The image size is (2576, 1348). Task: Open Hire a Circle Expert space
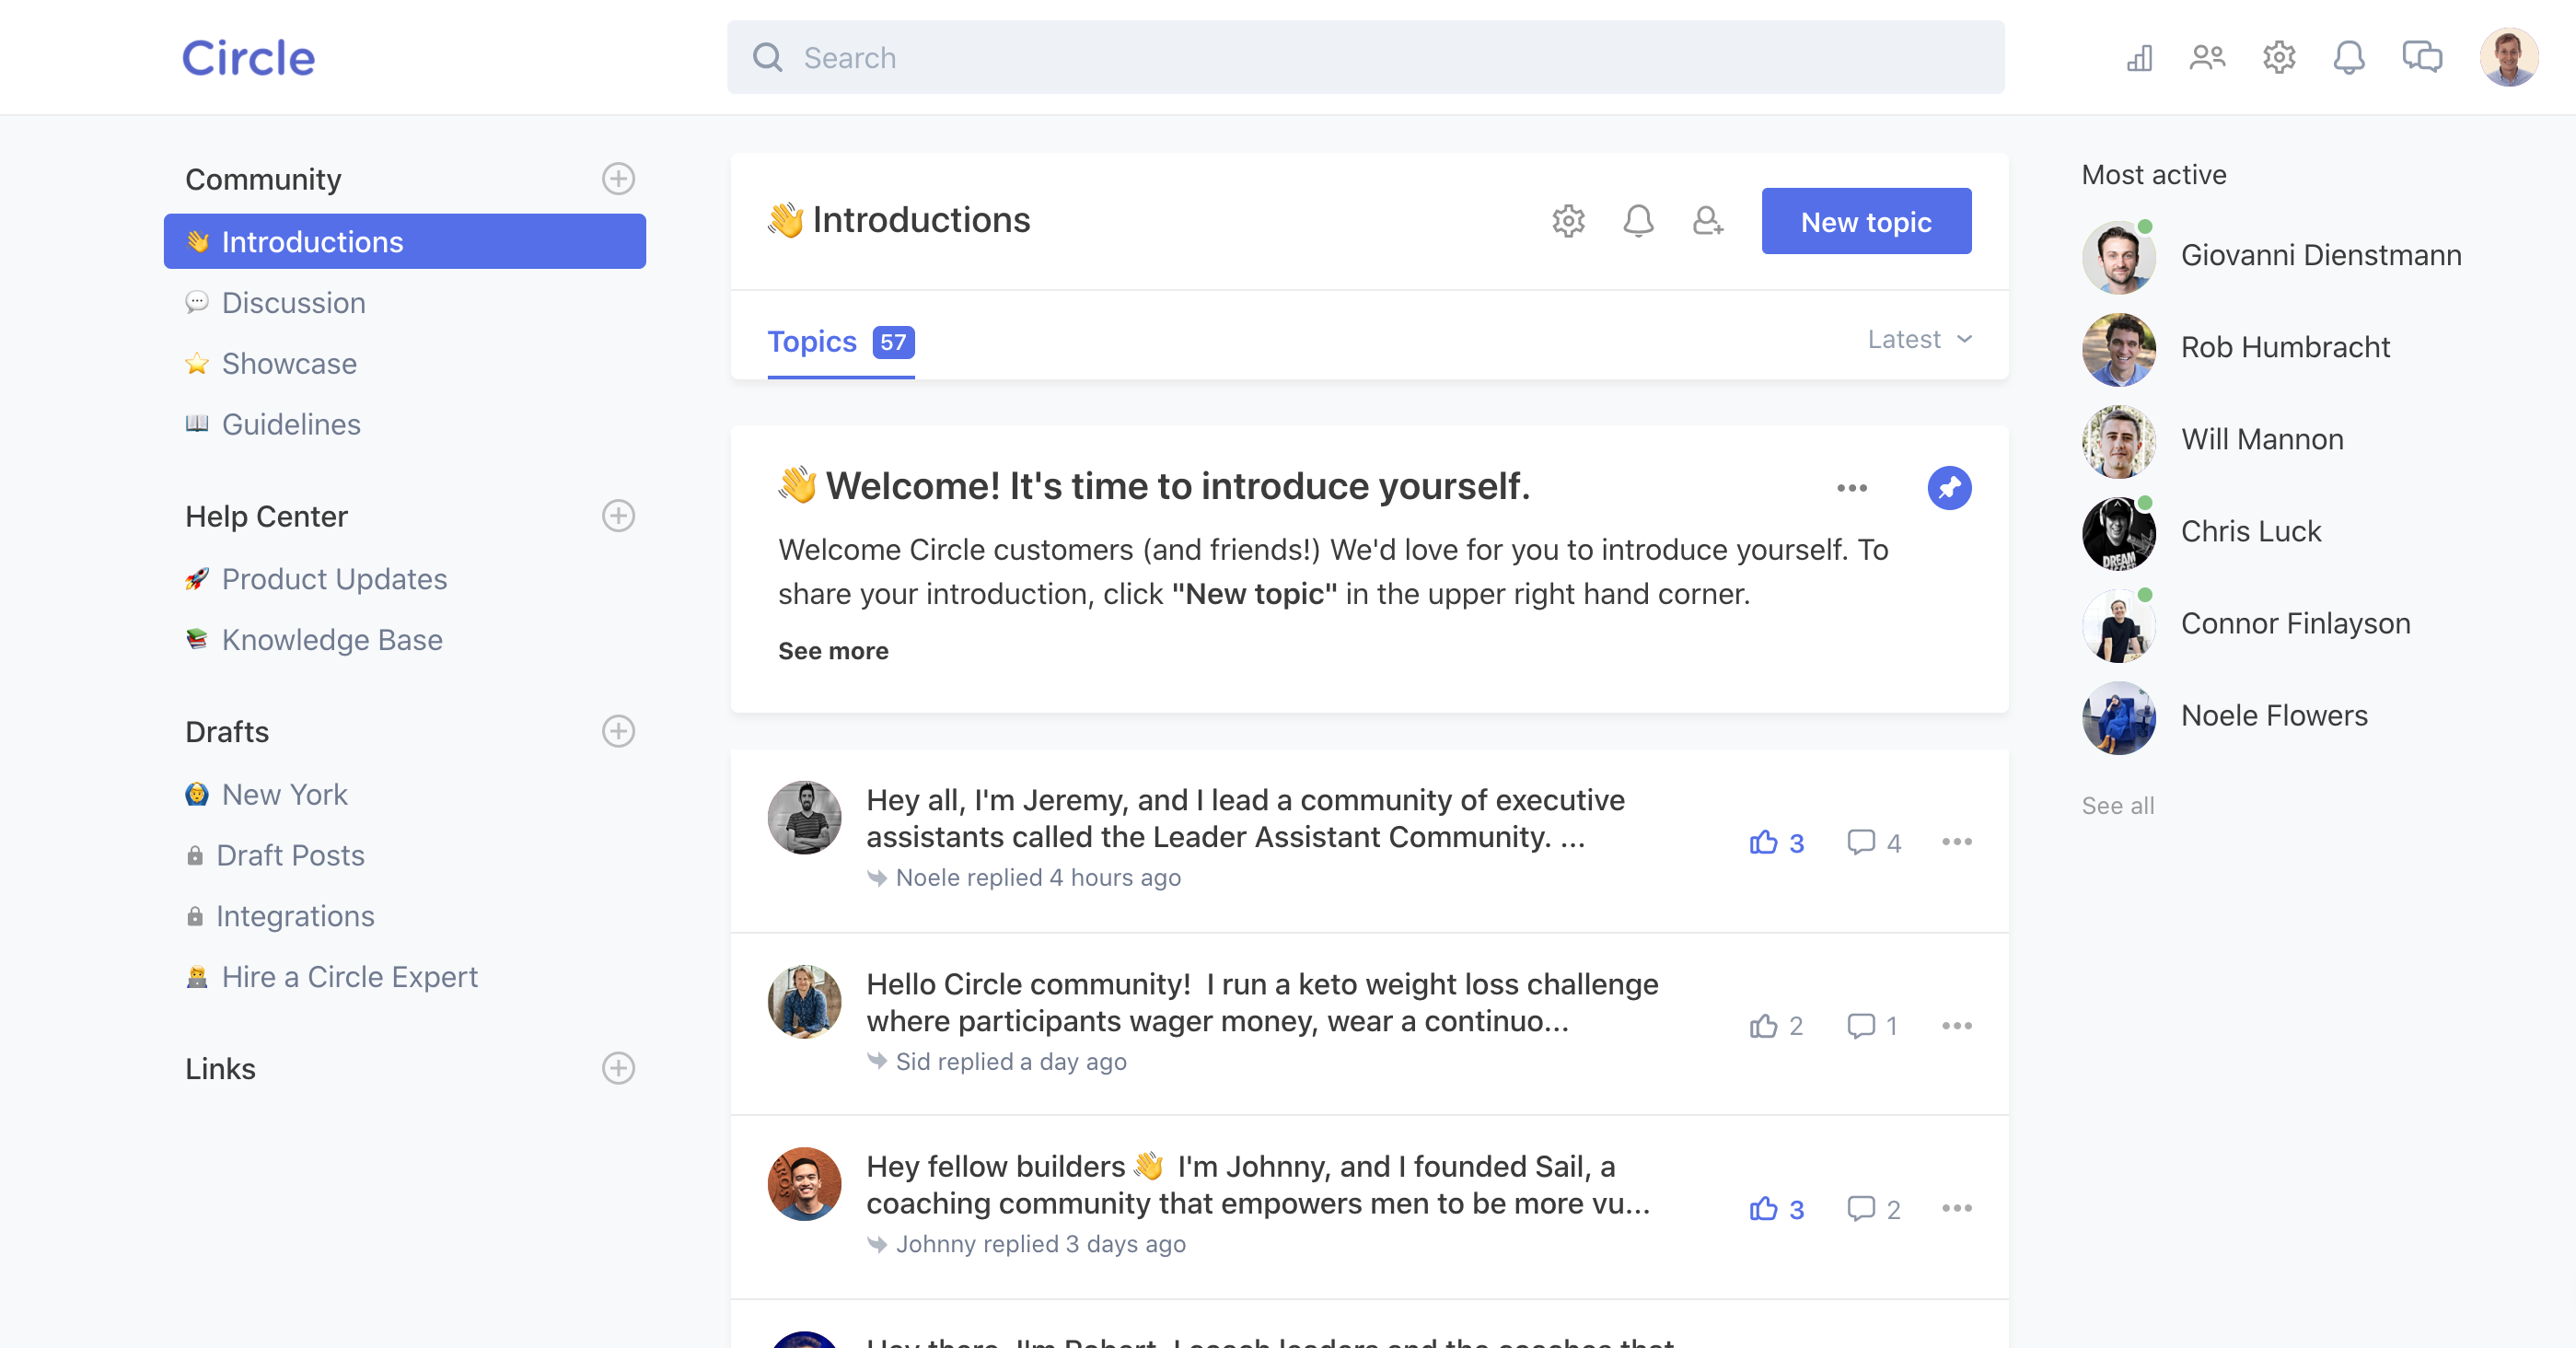click(x=332, y=977)
